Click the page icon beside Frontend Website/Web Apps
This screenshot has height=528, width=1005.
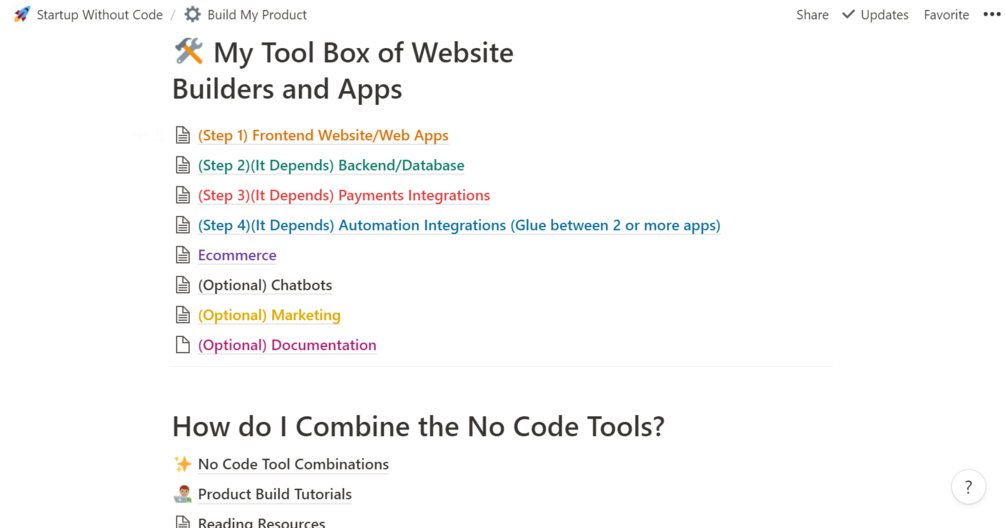[183, 135]
